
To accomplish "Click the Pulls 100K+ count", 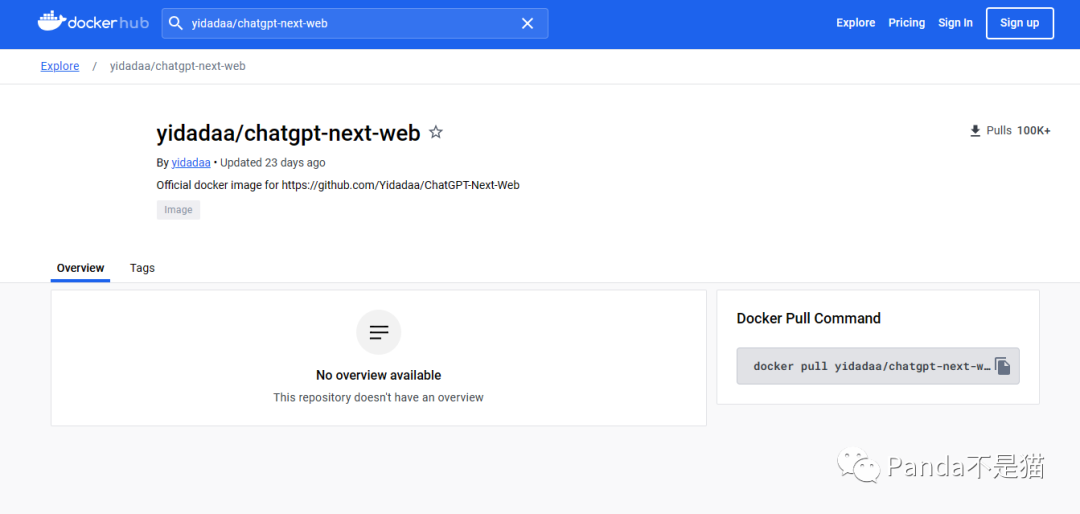I will (x=1018, y=131).
